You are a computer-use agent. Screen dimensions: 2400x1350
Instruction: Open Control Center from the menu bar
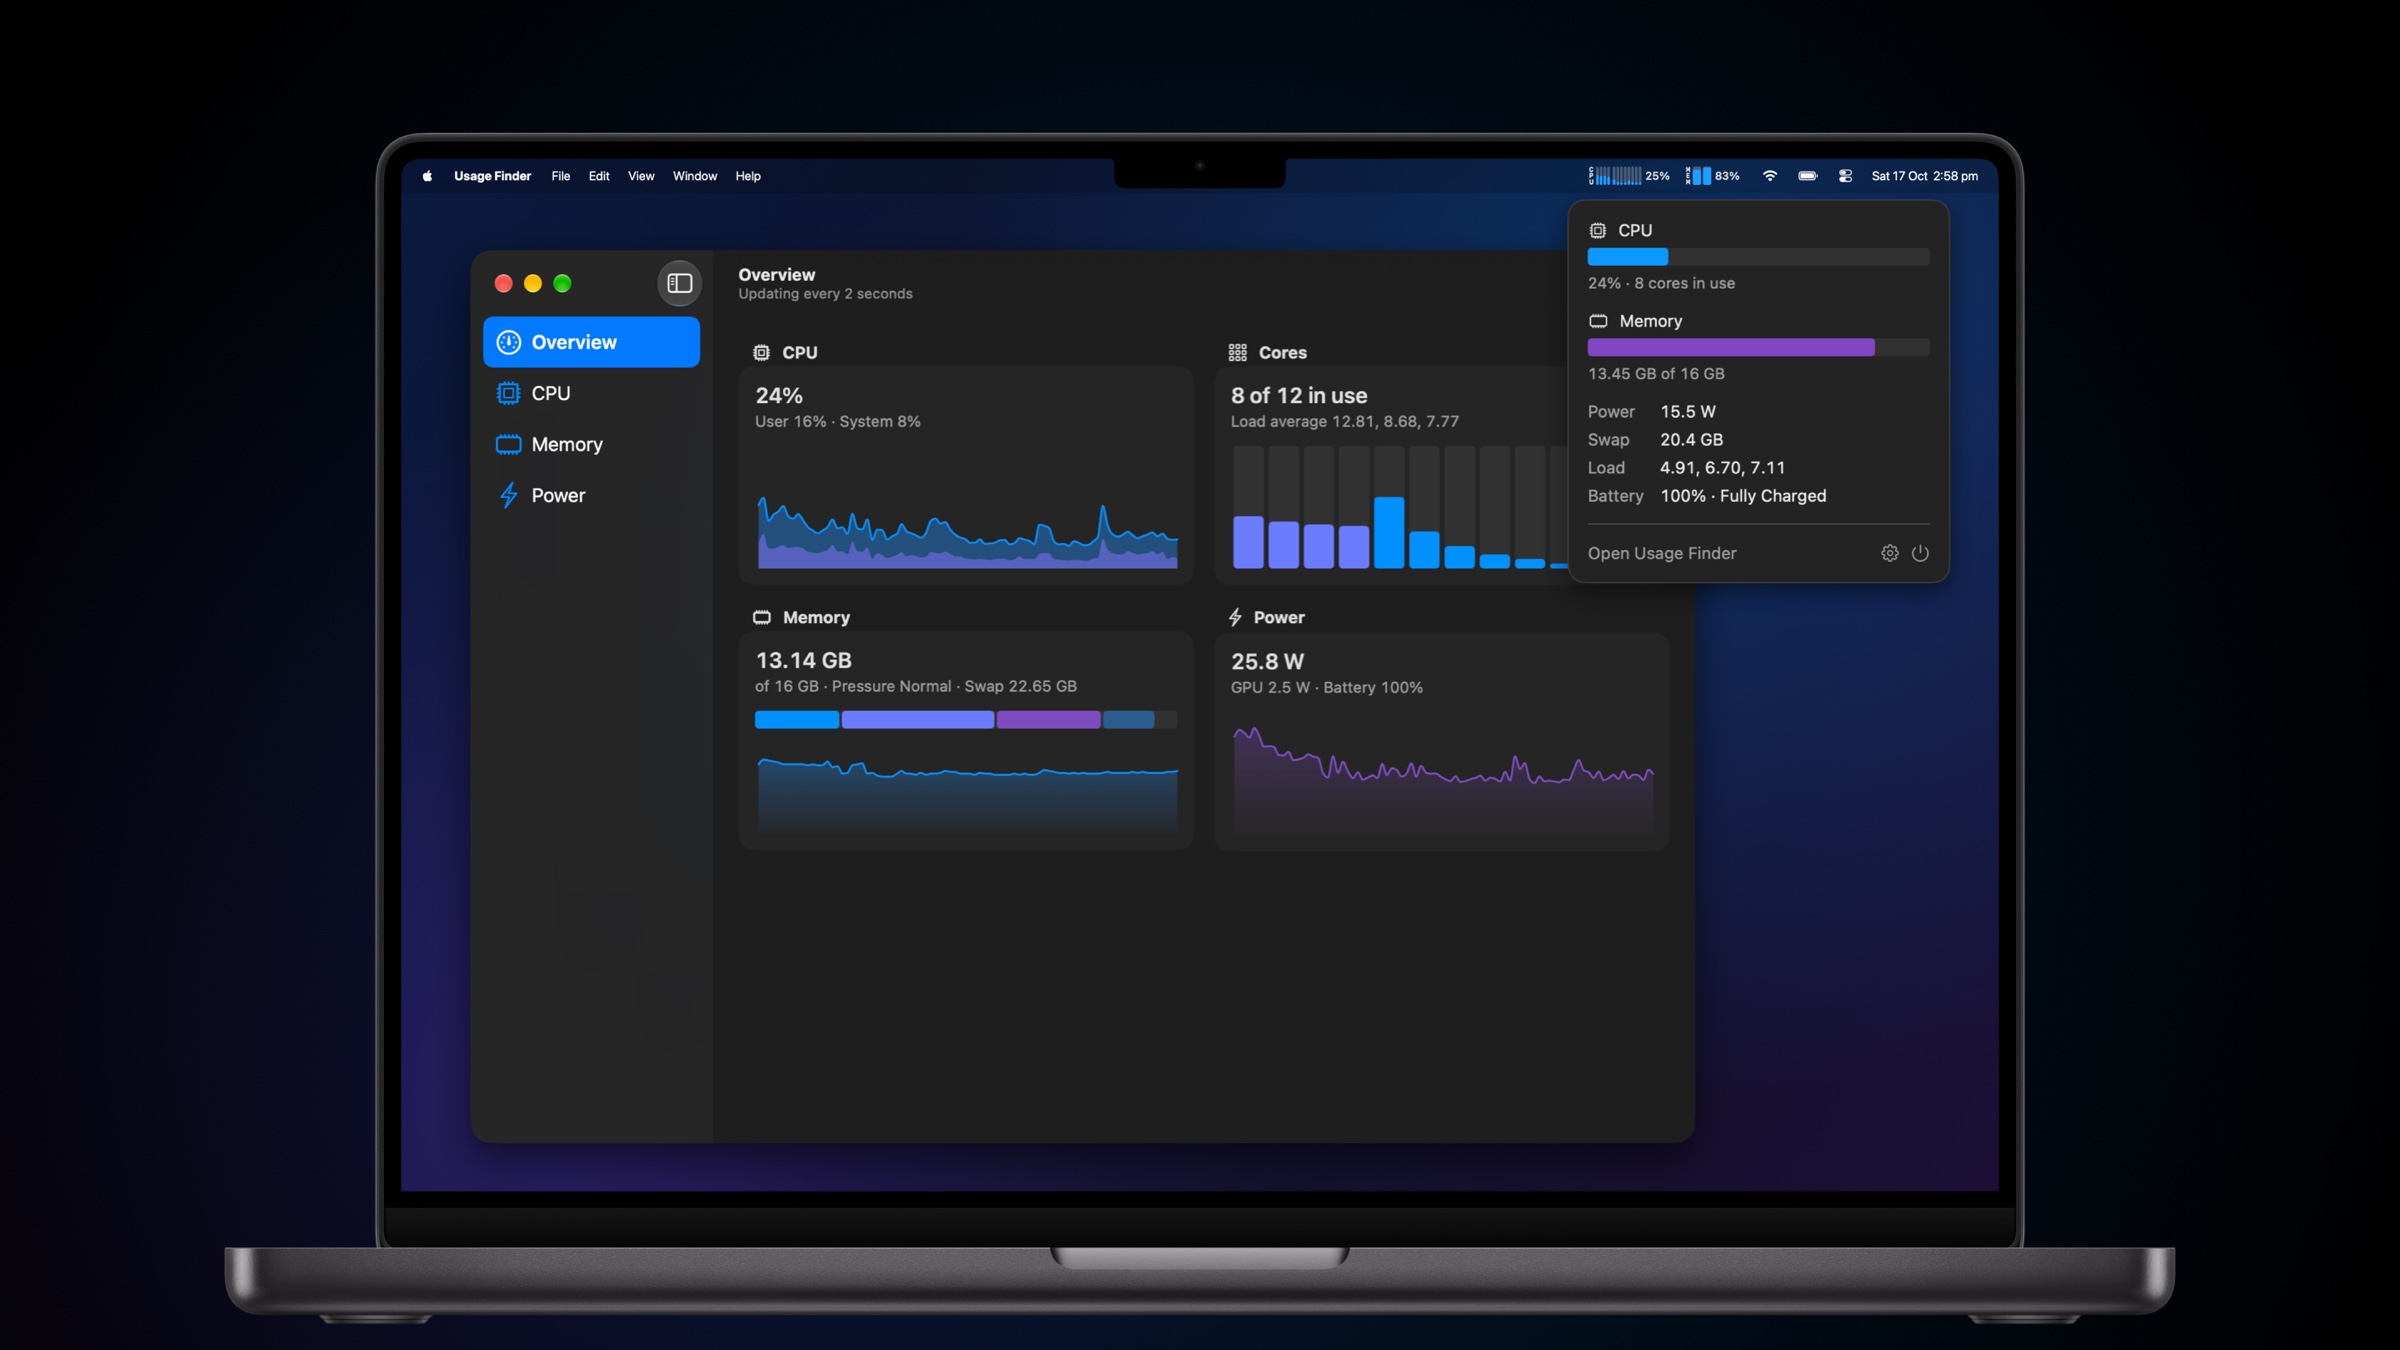tap(1845, 176)
